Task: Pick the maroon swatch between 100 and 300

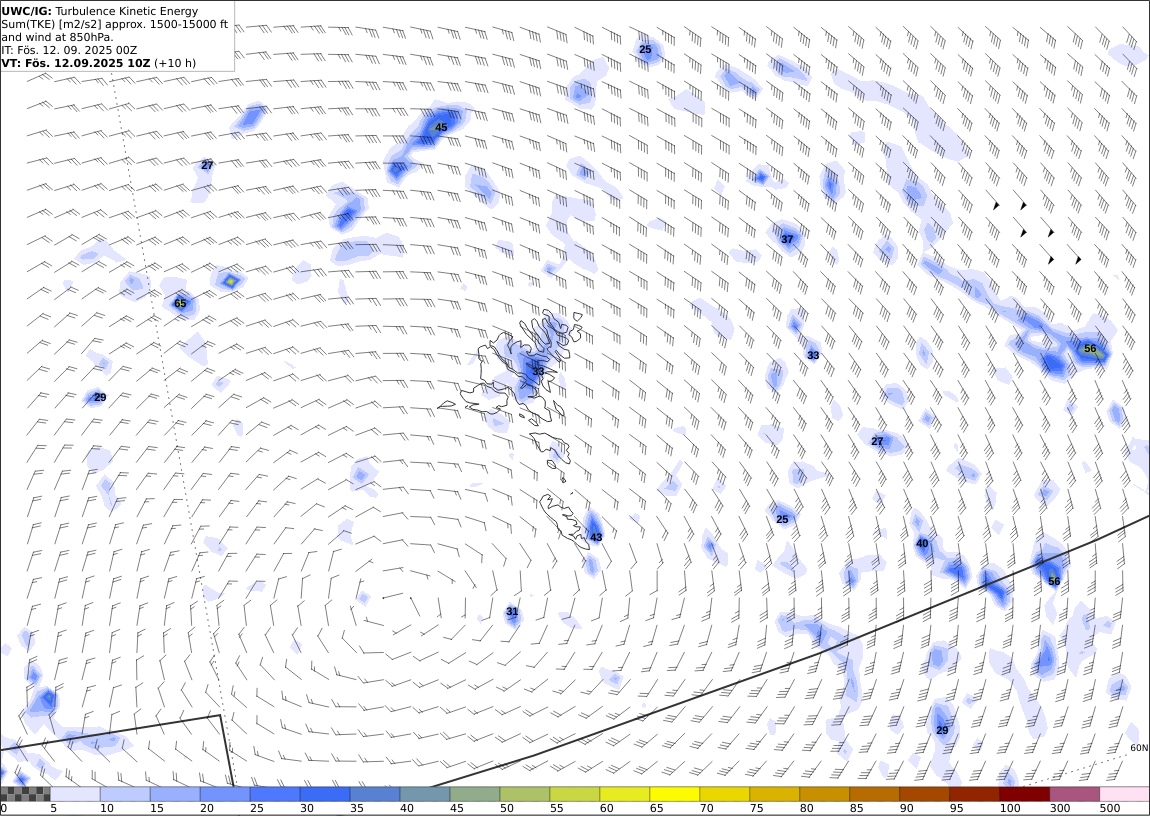Action: tap(1024, 794)
